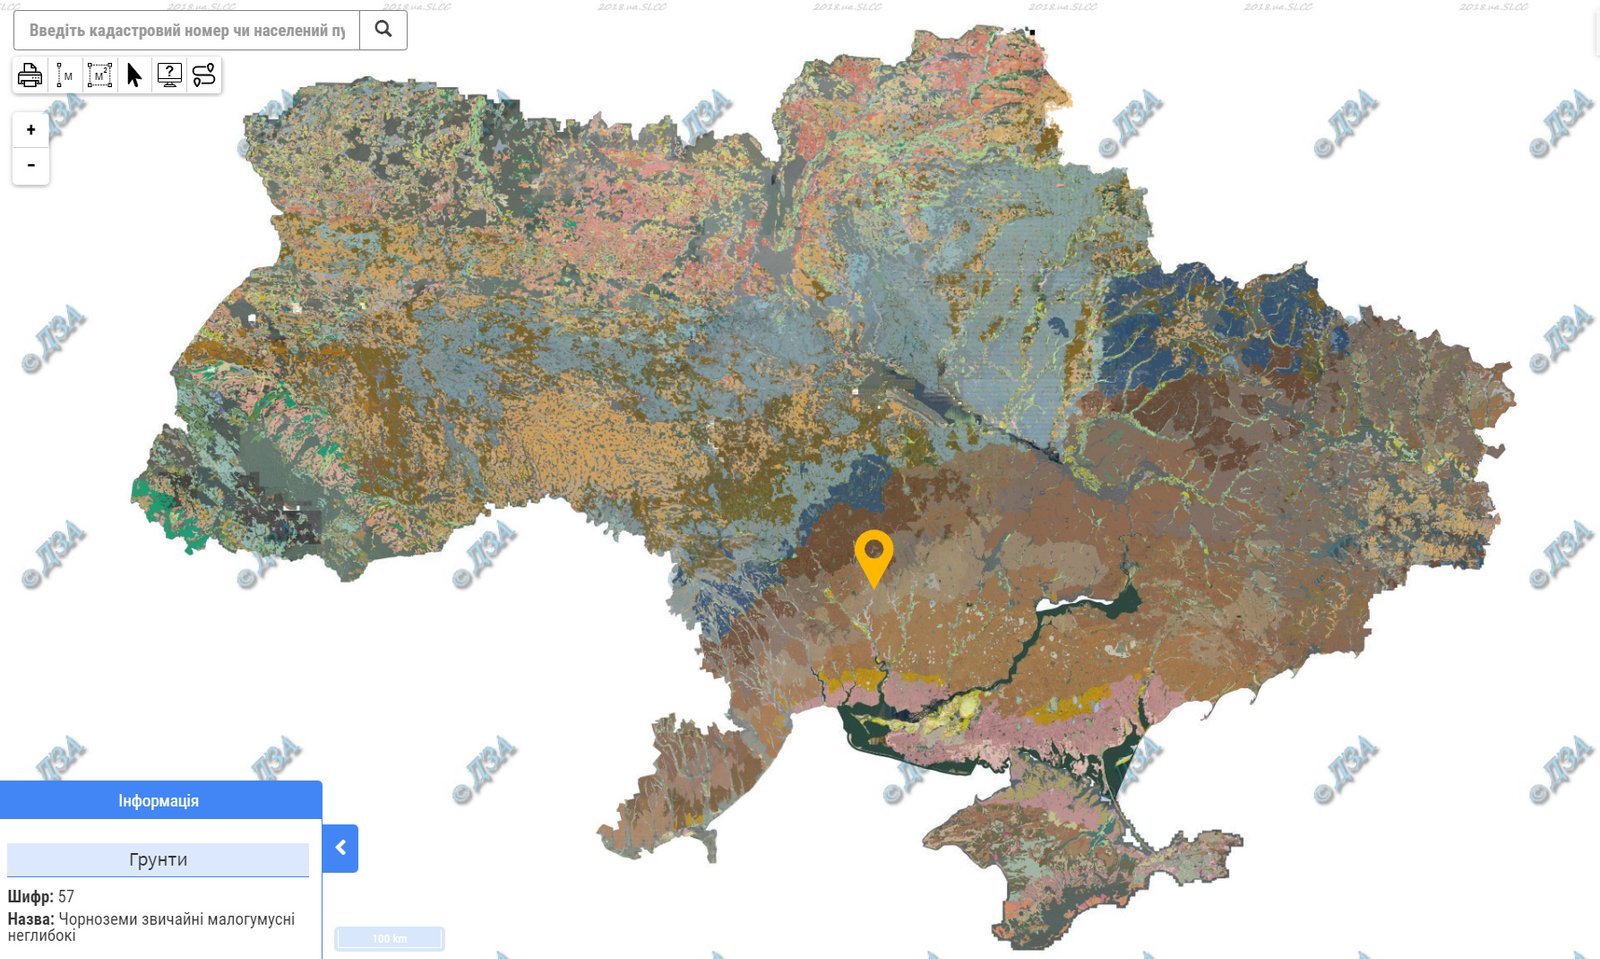The height and width of the screenshot is (959, 1600).
Task: Open the Інформація panel header tab
Action: point(160,800)
